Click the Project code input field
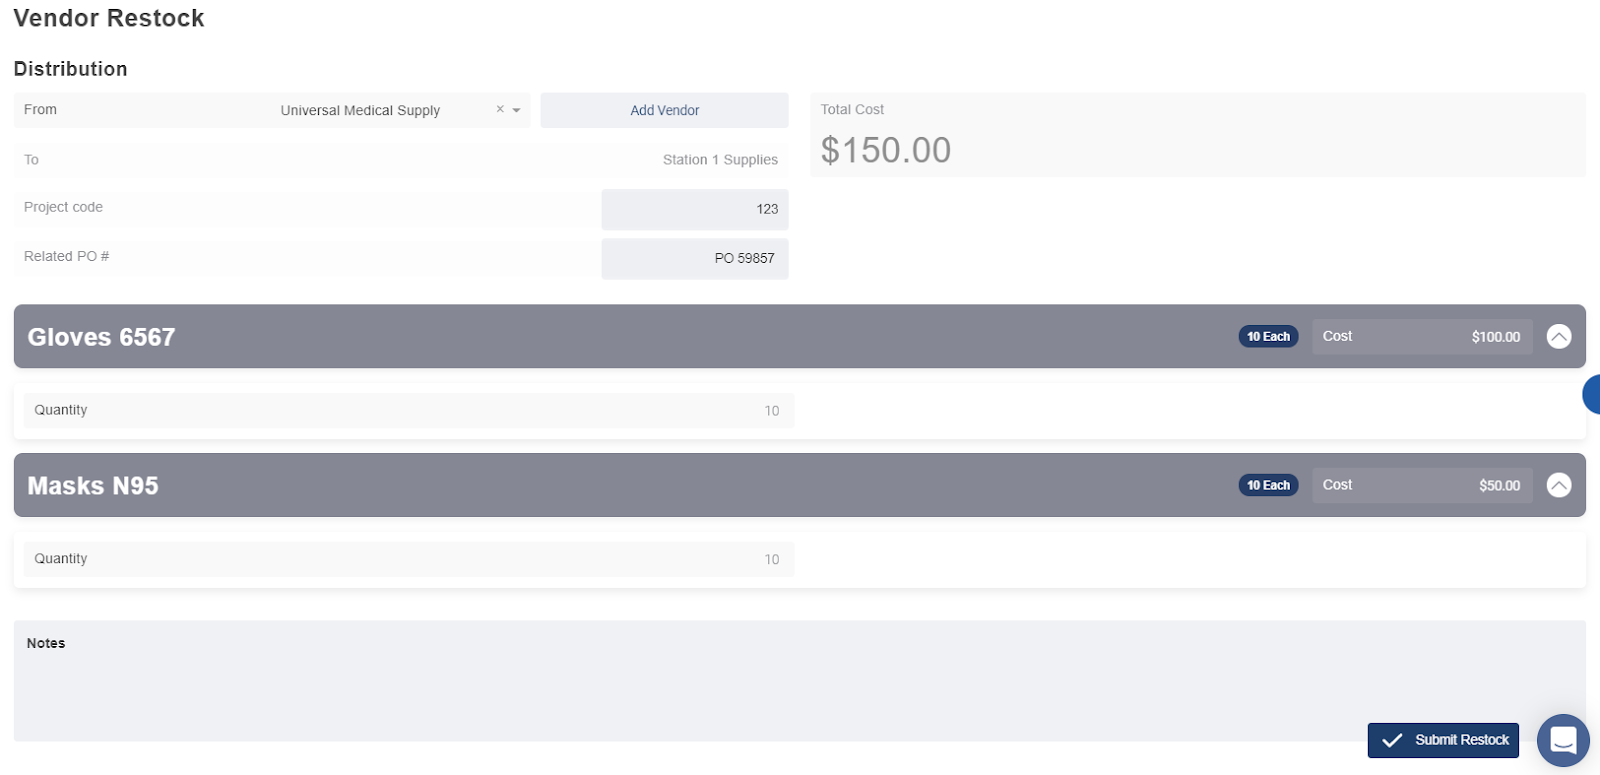The width and height of the screenshot is (1600, 775). coord(695,209)
